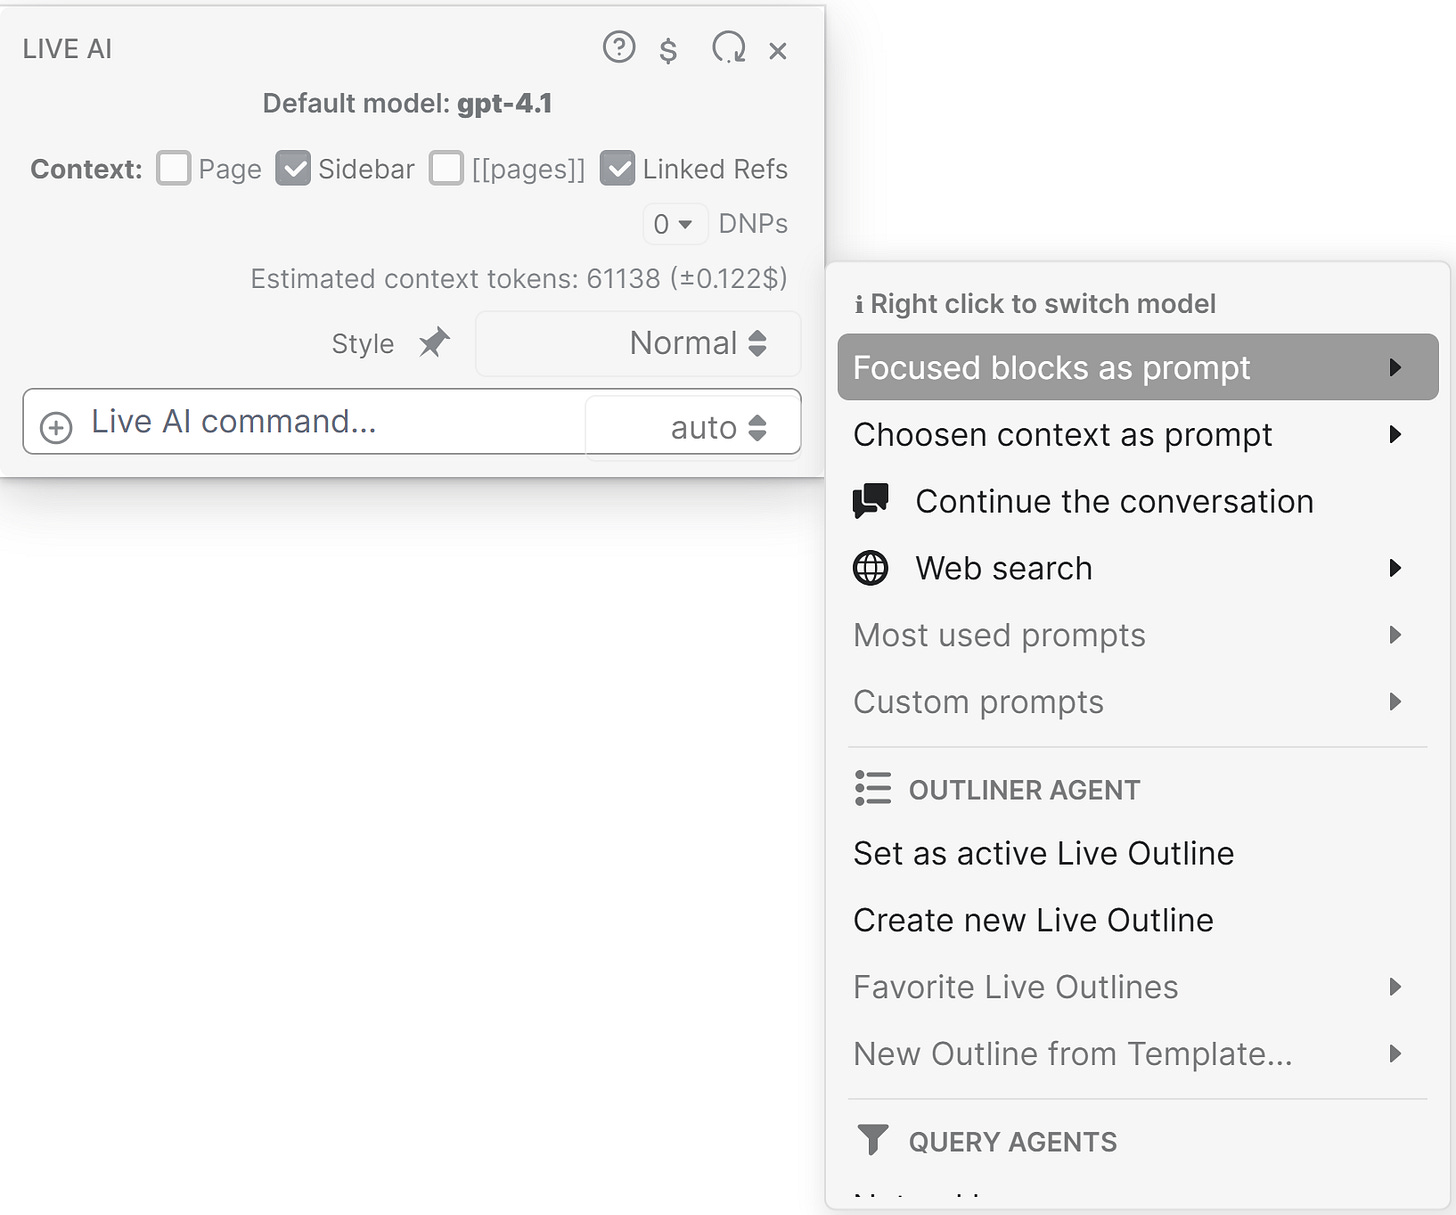Screen dimensions: 1456x1215
Task: Expand the Custom prompts submenu arrow
Action: click(x=1395, y=702)
